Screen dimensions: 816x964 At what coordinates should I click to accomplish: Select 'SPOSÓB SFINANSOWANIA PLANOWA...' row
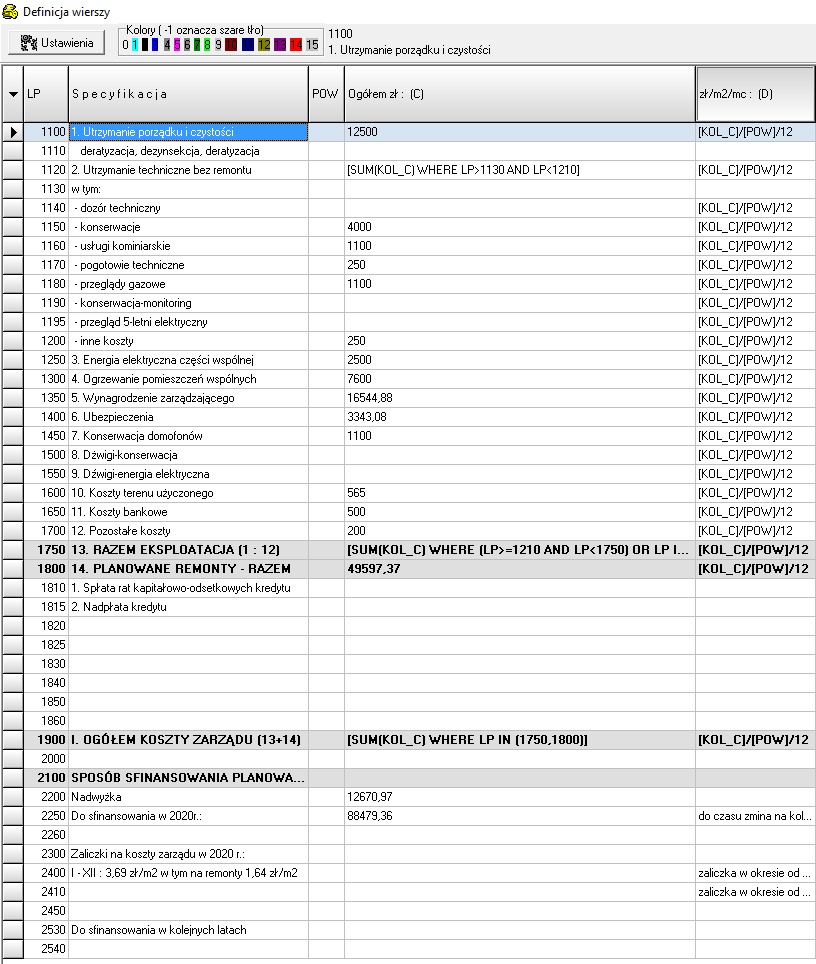tap(188, 778)
